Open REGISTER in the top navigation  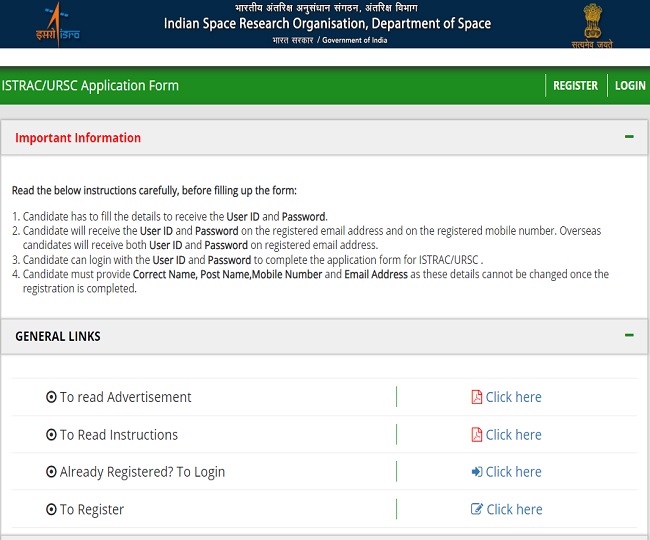click(x=575, y=86)
